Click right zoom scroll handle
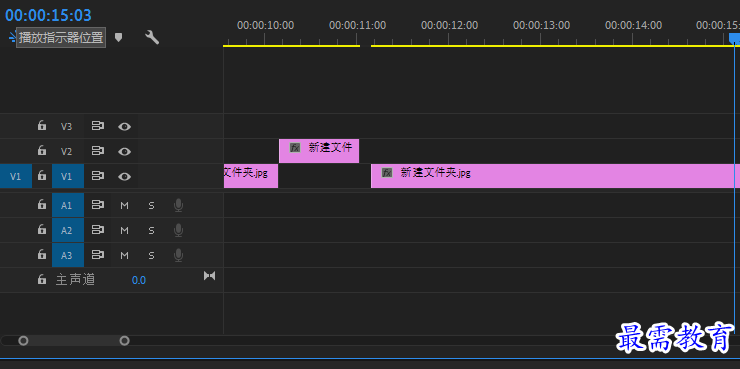The height and width of the screenshot is (369, 740). [x=124, y=340]
